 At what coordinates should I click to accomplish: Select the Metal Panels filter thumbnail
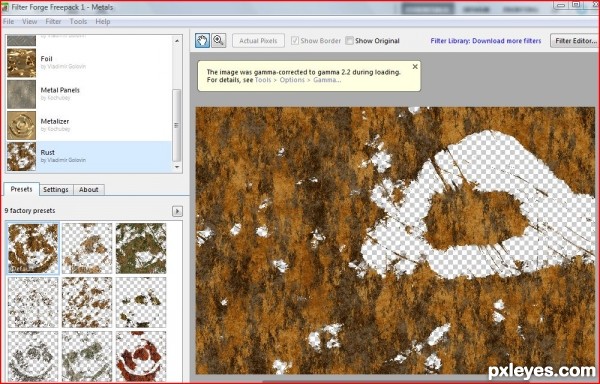21,94
